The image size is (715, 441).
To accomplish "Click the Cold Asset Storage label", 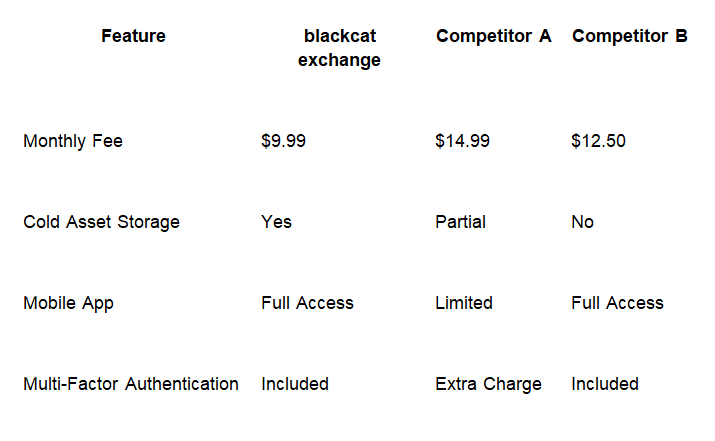I will 101,222.
